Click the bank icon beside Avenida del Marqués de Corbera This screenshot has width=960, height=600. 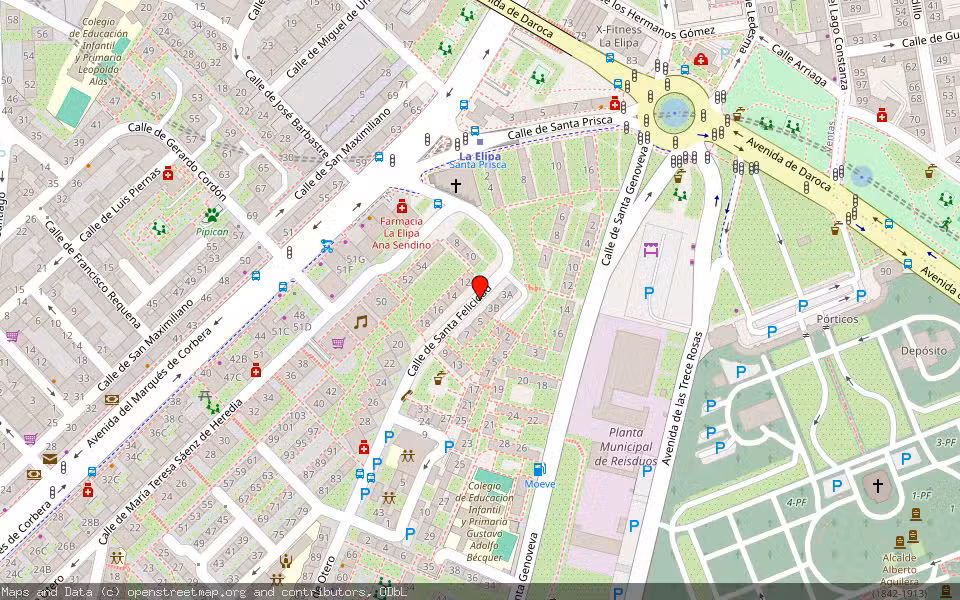coord(111,400)
